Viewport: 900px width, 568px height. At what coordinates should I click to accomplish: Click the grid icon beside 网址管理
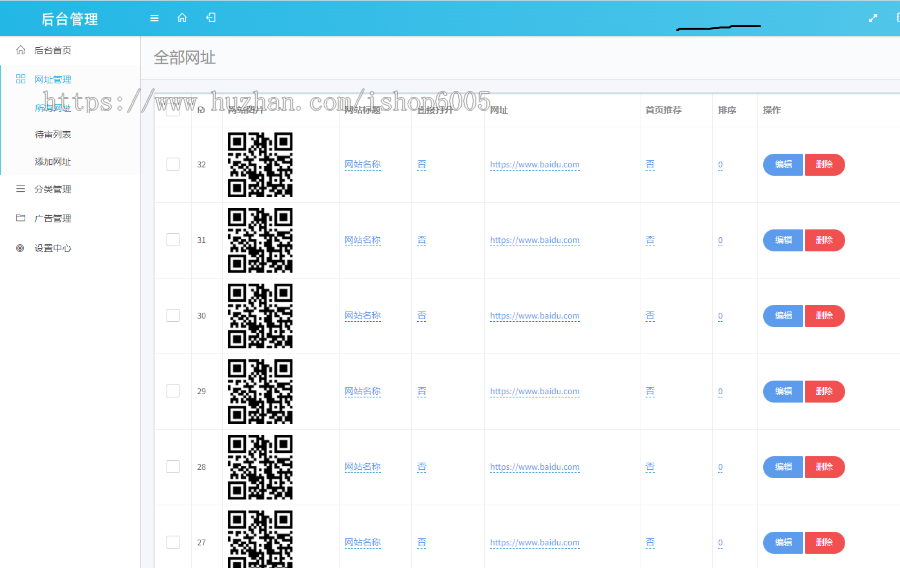pyautogui.click(x=21, y=79)
